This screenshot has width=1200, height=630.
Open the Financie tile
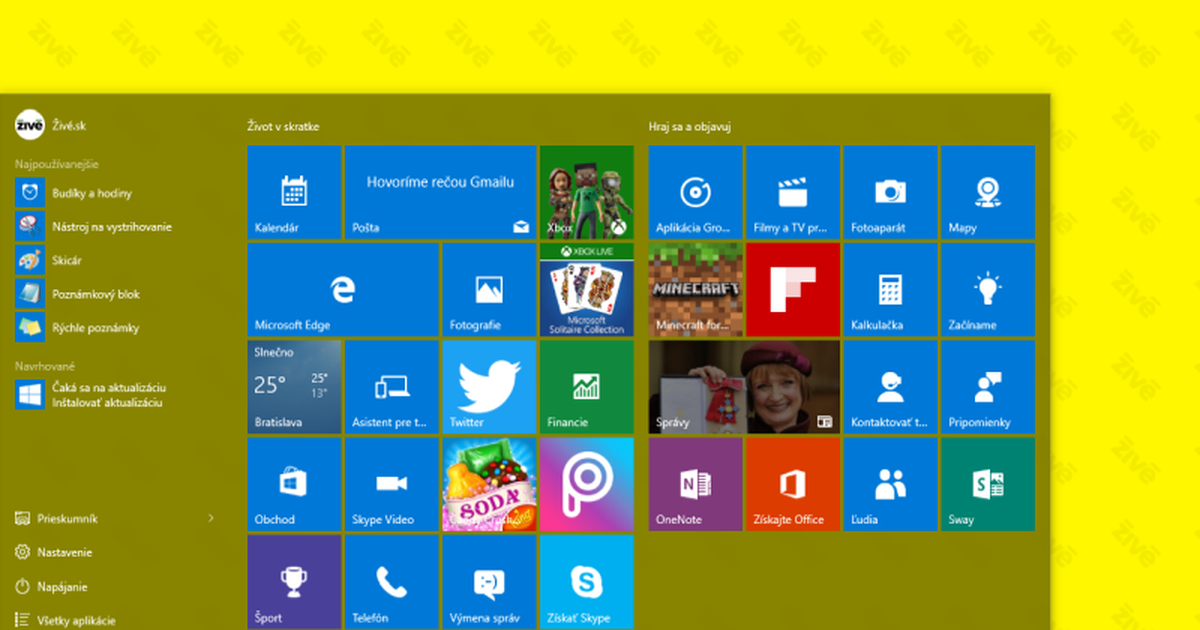[586, 386]
